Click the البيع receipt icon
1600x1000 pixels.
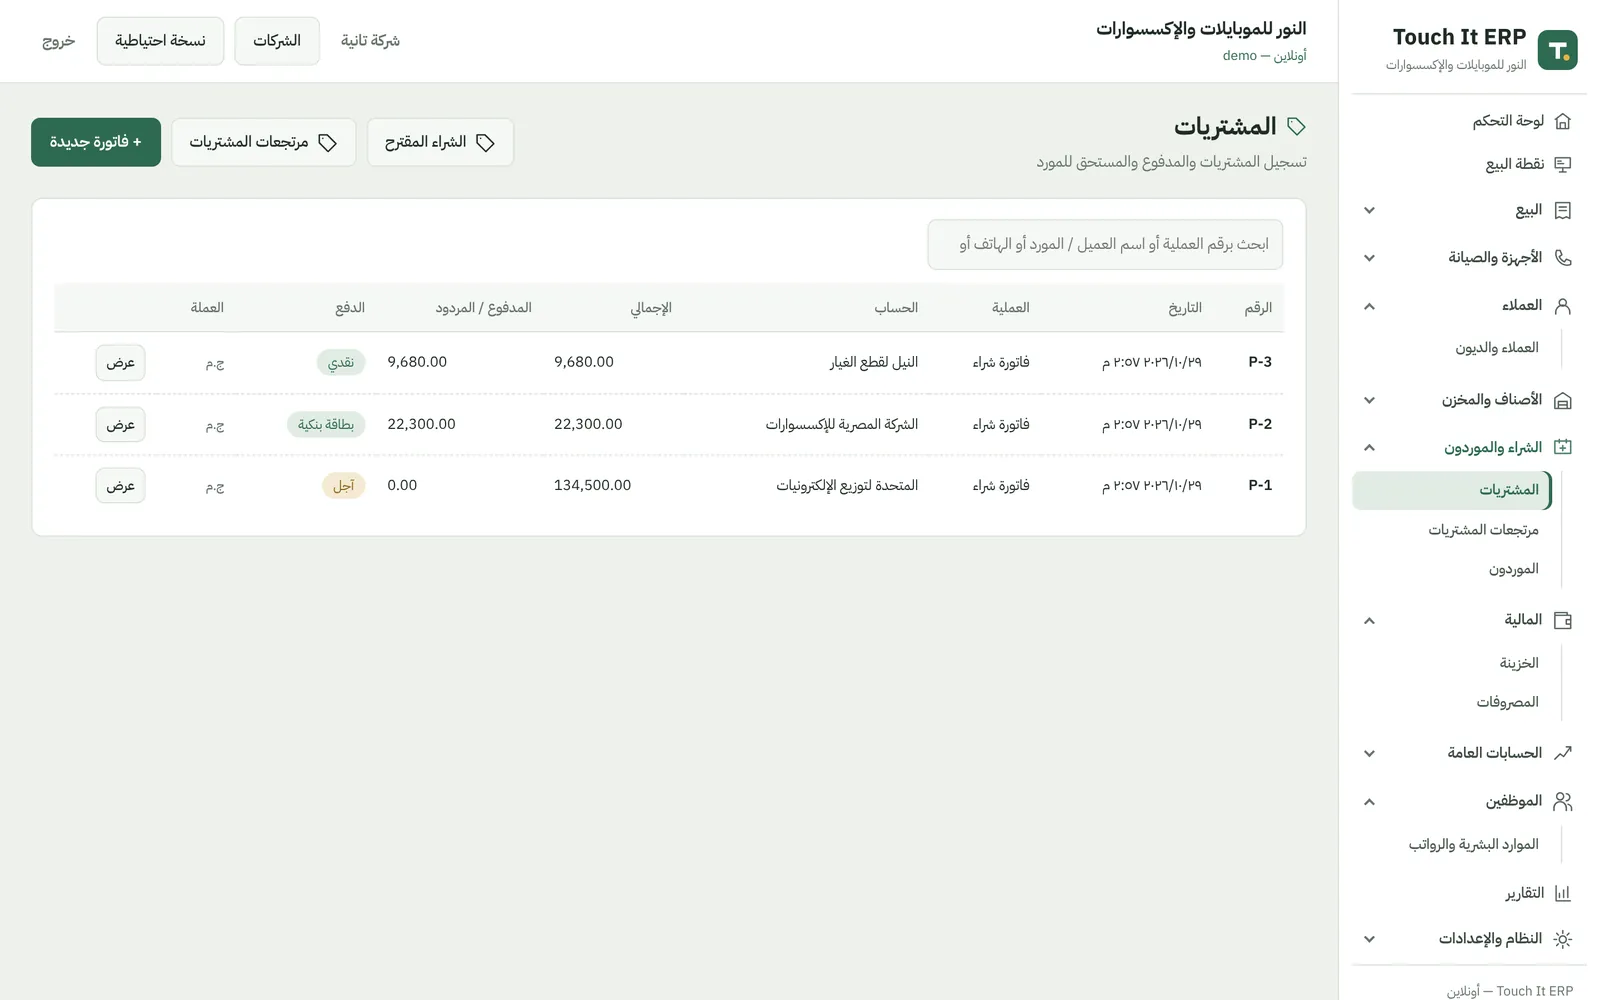click(x=1563, y=210)
